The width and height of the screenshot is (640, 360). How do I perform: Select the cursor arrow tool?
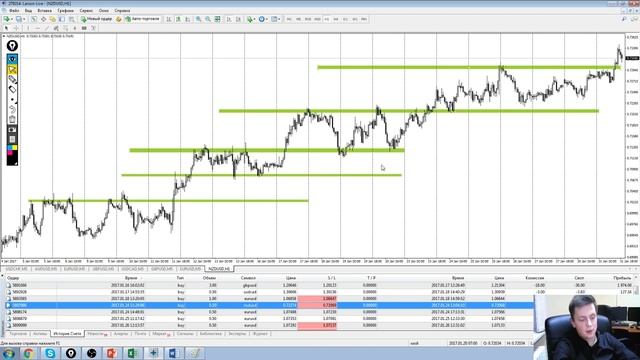6,28
